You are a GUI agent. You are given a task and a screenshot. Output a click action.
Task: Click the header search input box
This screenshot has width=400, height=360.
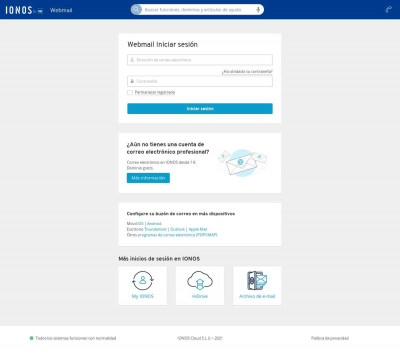click(x=197, y=10)
